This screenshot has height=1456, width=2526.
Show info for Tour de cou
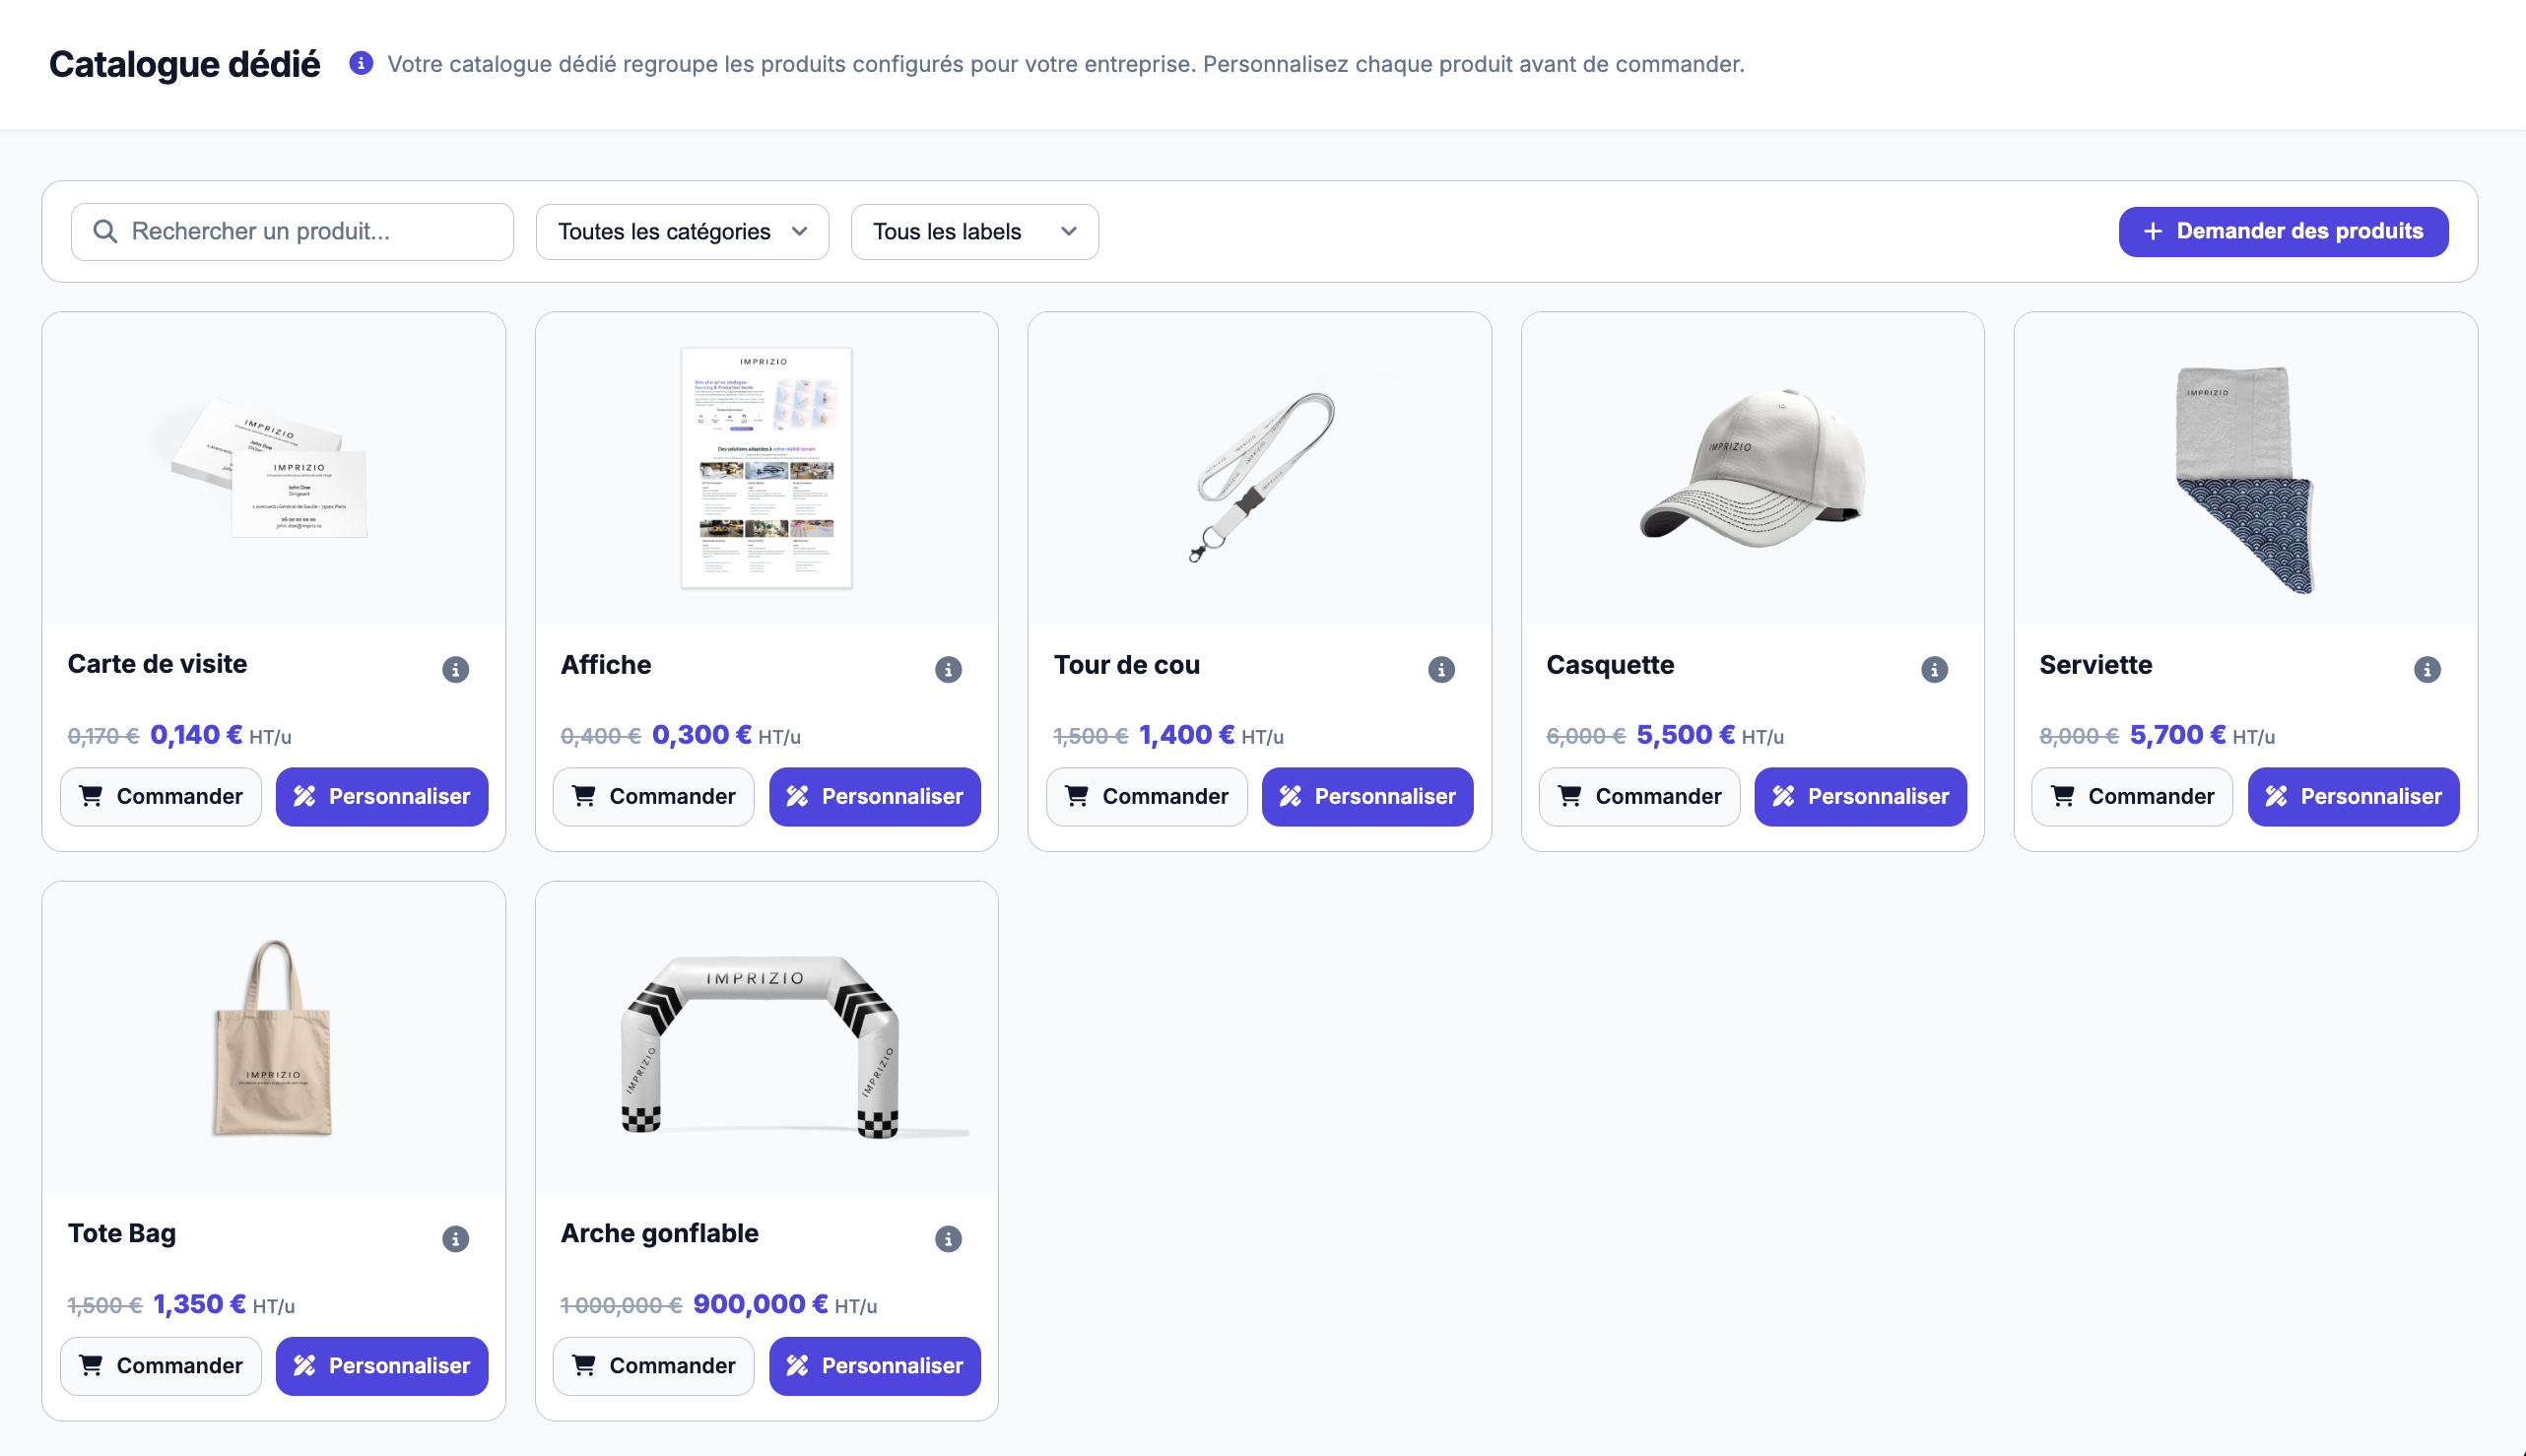[x=1441, y=669]
